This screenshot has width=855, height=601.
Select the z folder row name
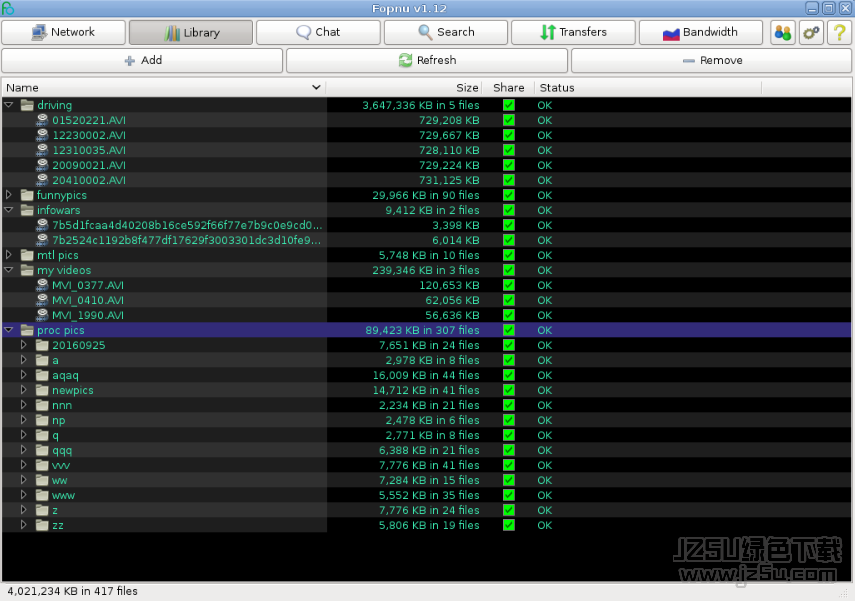[x=55, y=510]
